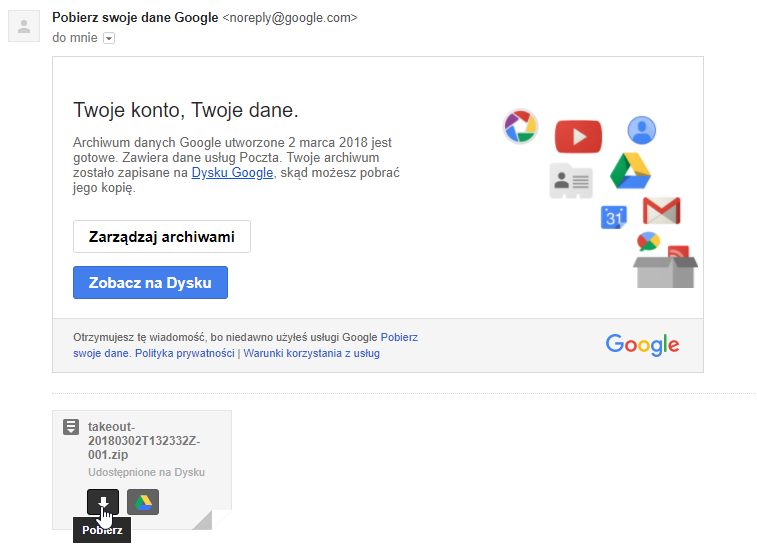Screen dimensions: 757x550
Task: Click the grey open box illustration
Action: pyautogui.click(x=665, y=272)
